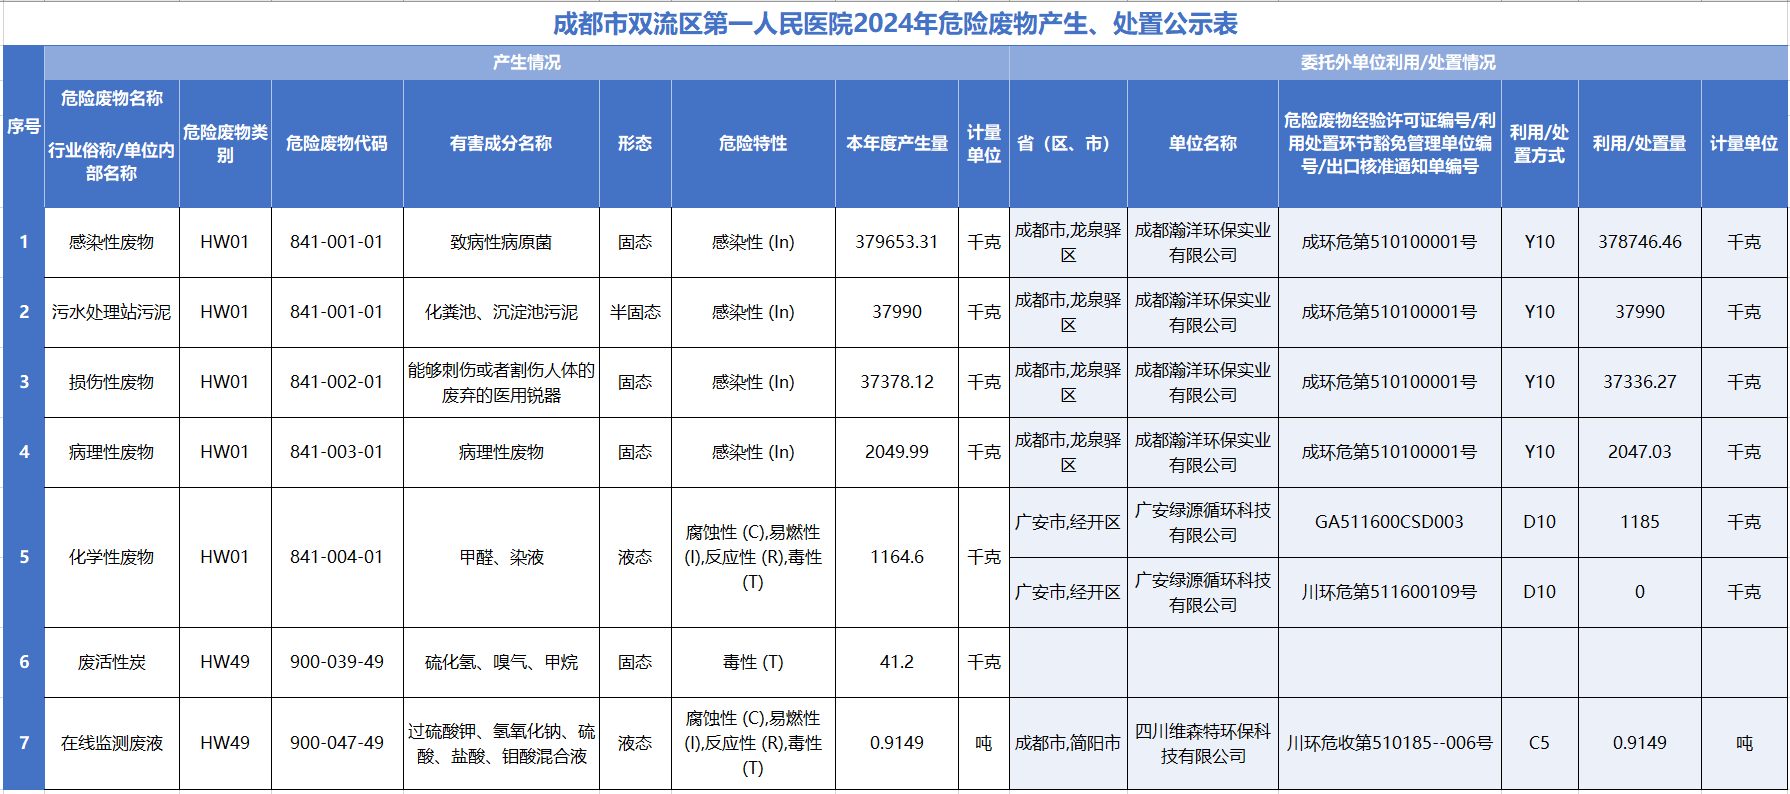Screen dimensions: 1790x794
Task: Click the row number 7 cell
Action: [x=24, y=743]
